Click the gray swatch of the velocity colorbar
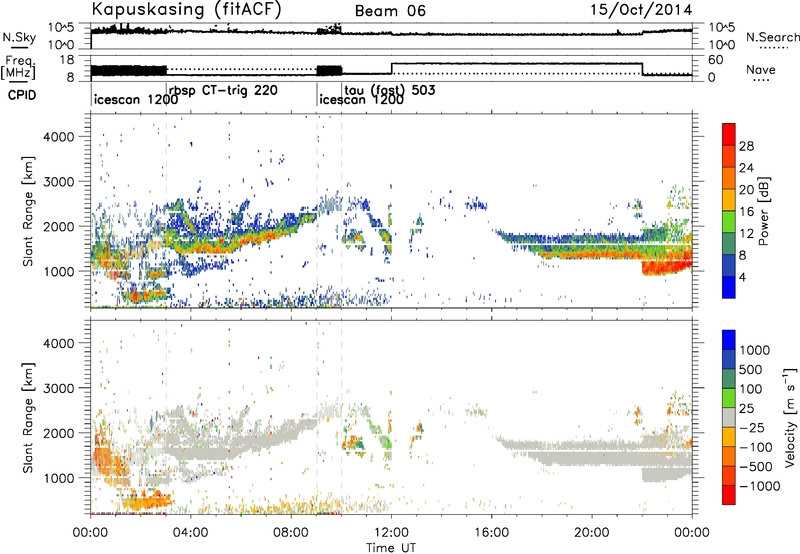The height and width of the screenshot is (554, 800). (x=729, y=417)
